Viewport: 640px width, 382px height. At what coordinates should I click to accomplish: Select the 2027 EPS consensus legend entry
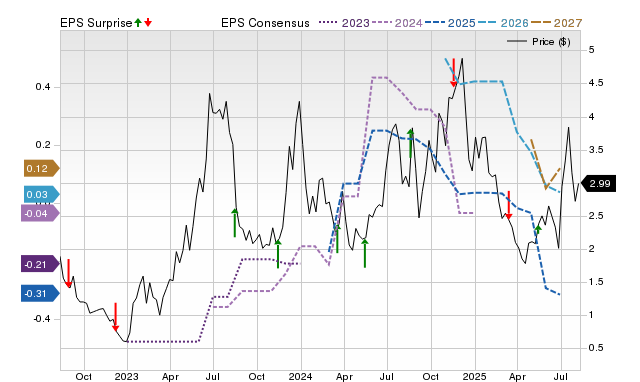[556, 23]
